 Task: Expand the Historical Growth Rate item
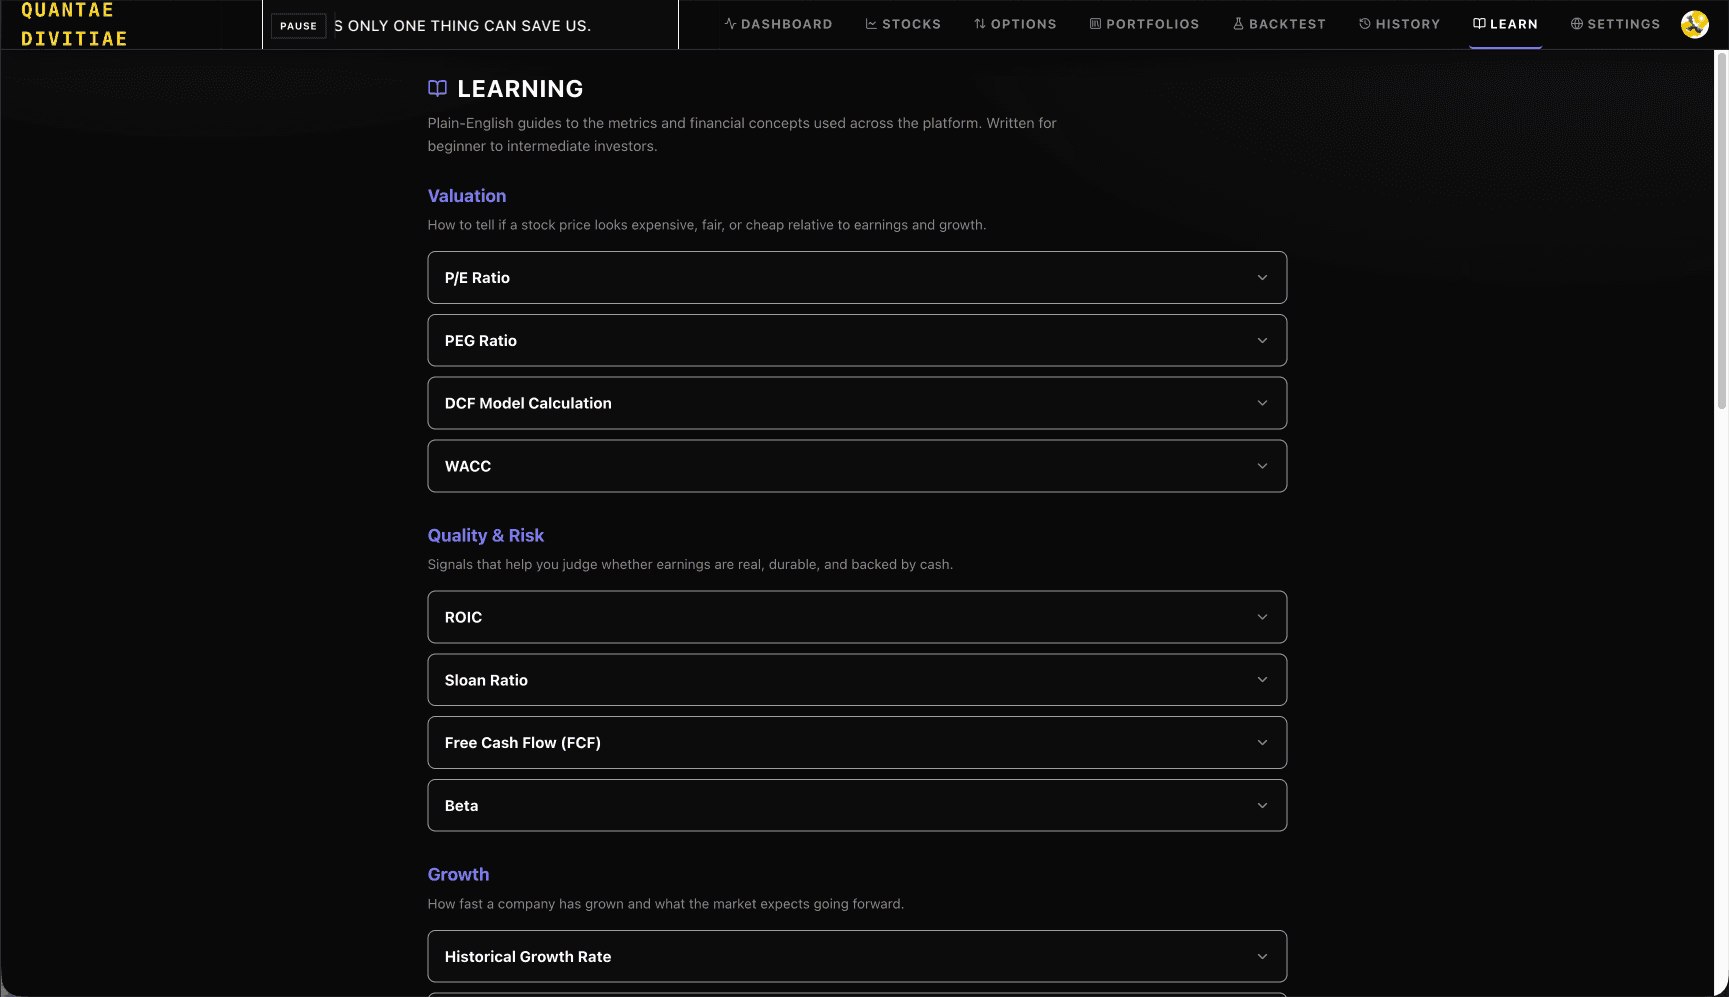pos(857,957)
